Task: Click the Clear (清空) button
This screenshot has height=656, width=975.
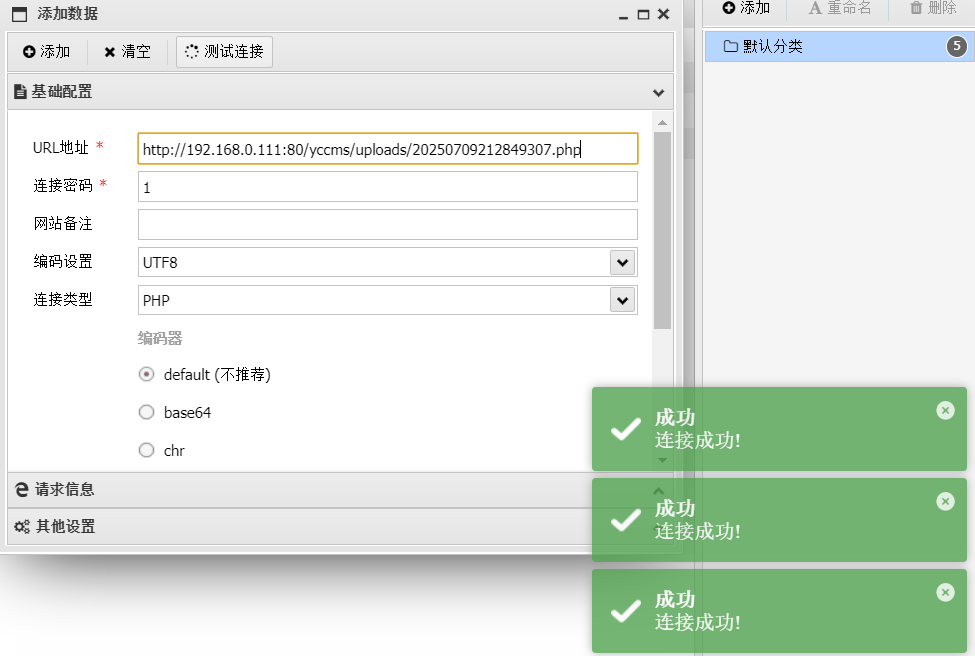Action: [127, 52]
